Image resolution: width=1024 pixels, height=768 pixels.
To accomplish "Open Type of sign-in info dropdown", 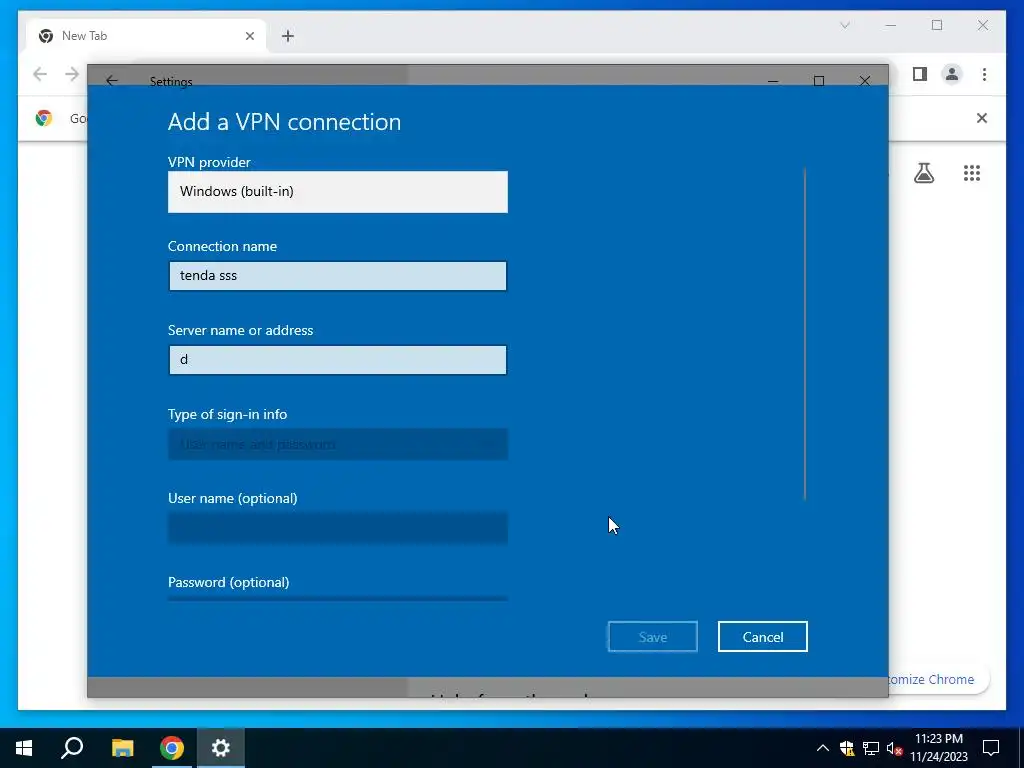I will [338, 444].
